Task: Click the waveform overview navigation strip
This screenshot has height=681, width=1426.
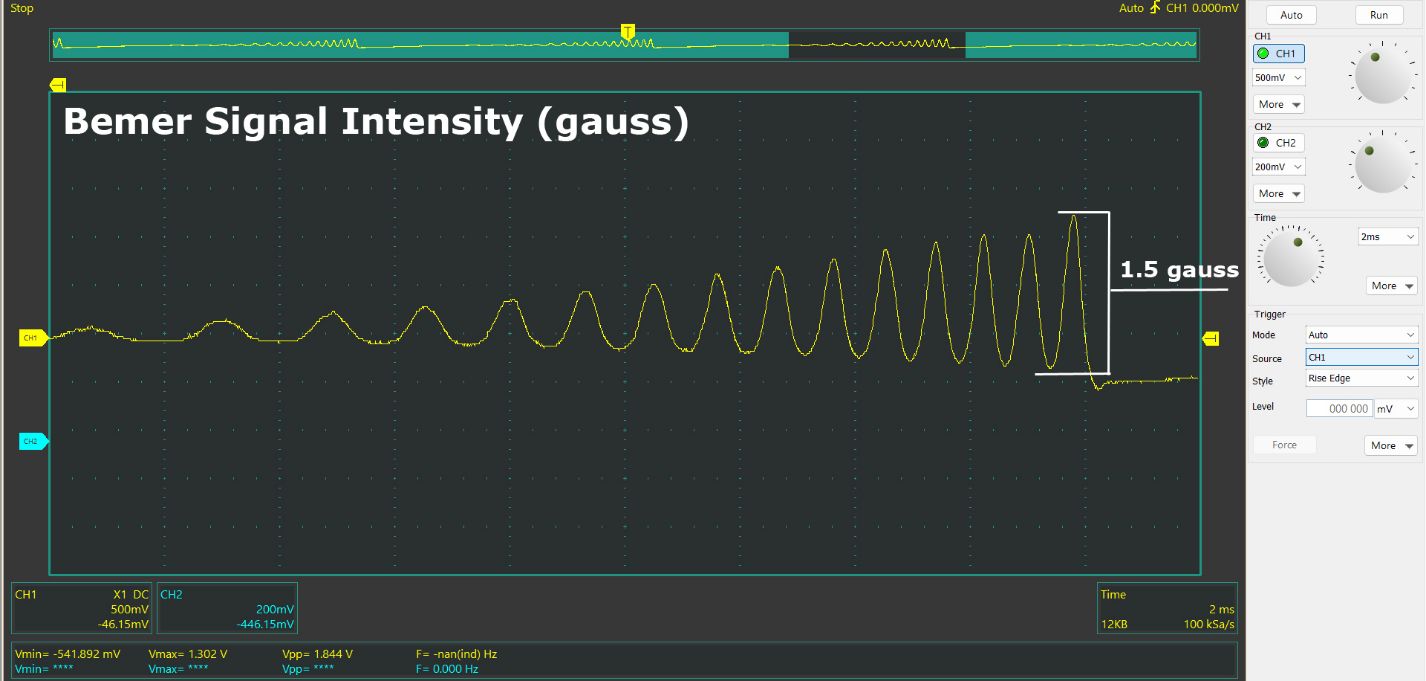Action: pyautogui.click(x=624, y=44)
